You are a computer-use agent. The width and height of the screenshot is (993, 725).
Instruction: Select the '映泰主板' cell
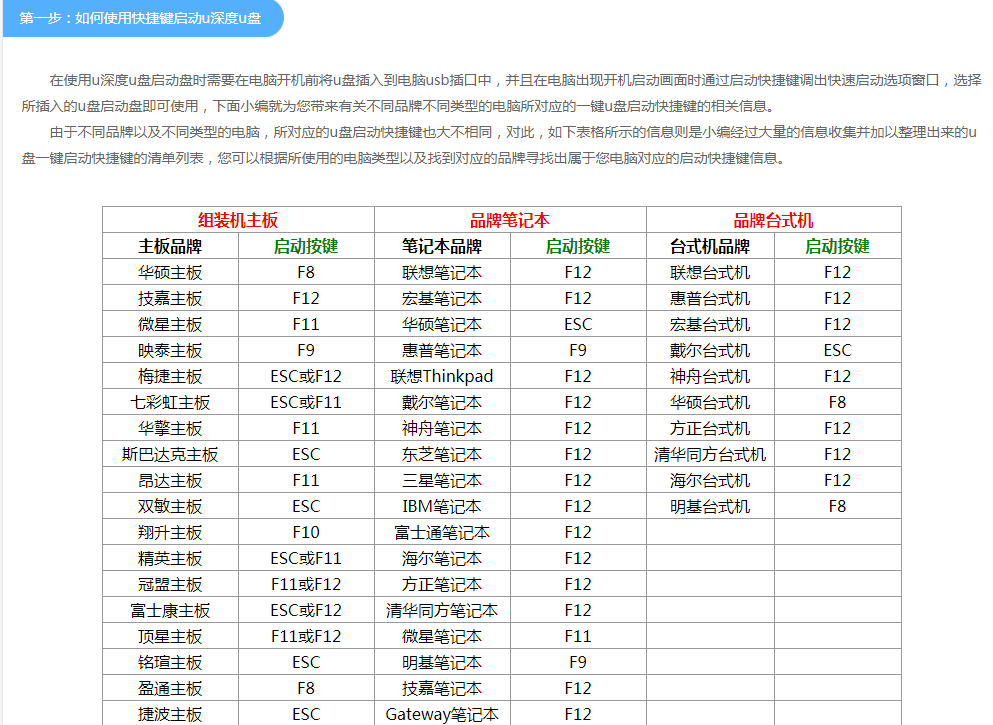coord(170,350)
